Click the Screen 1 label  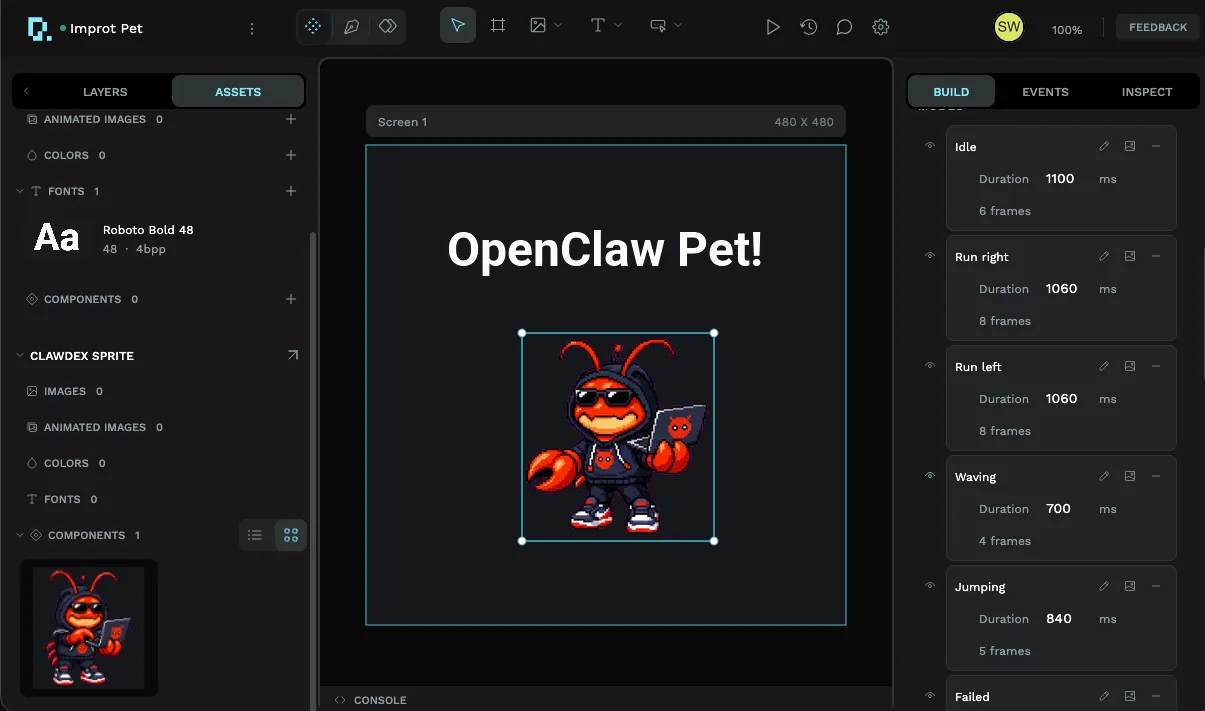tap(402, 122)
